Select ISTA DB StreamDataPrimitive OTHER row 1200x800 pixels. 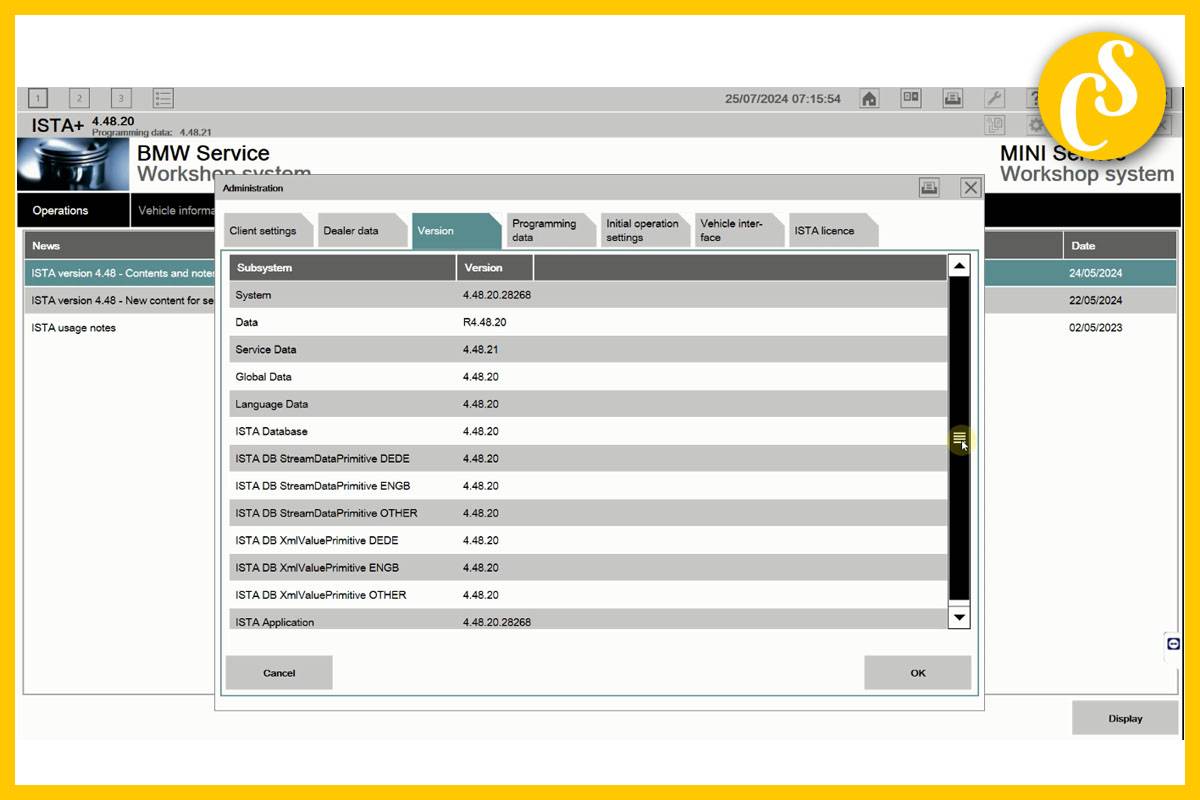[x=588, y=513]
